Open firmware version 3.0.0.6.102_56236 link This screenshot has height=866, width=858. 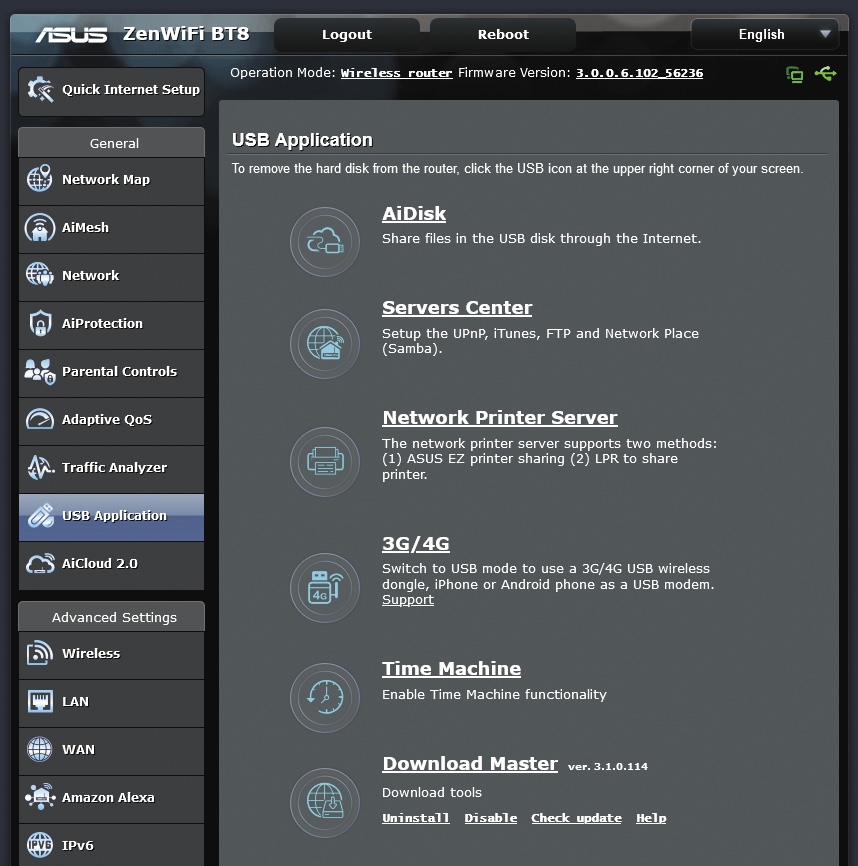[639, 73]
